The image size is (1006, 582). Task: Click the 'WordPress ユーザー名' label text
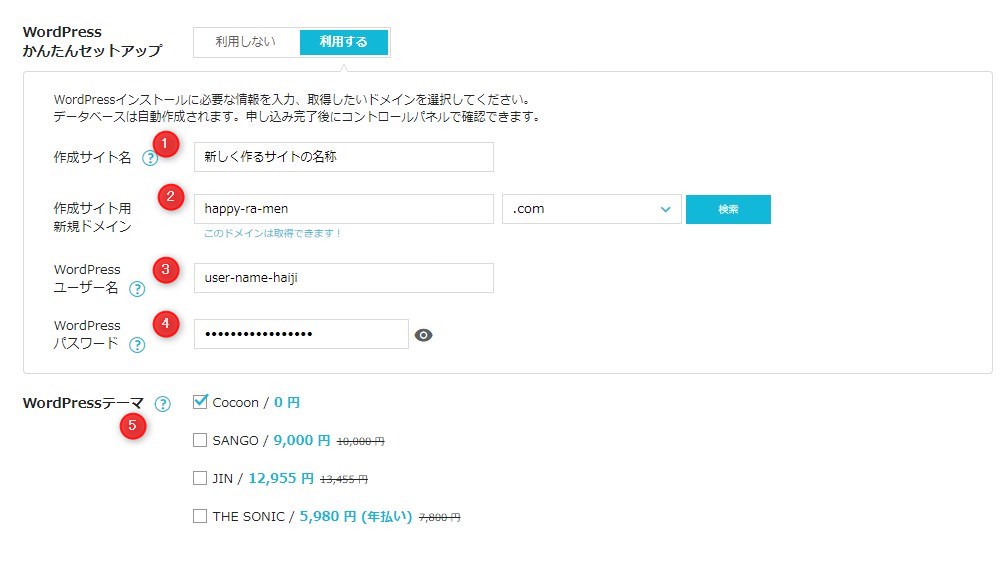(x=87, y=278)
